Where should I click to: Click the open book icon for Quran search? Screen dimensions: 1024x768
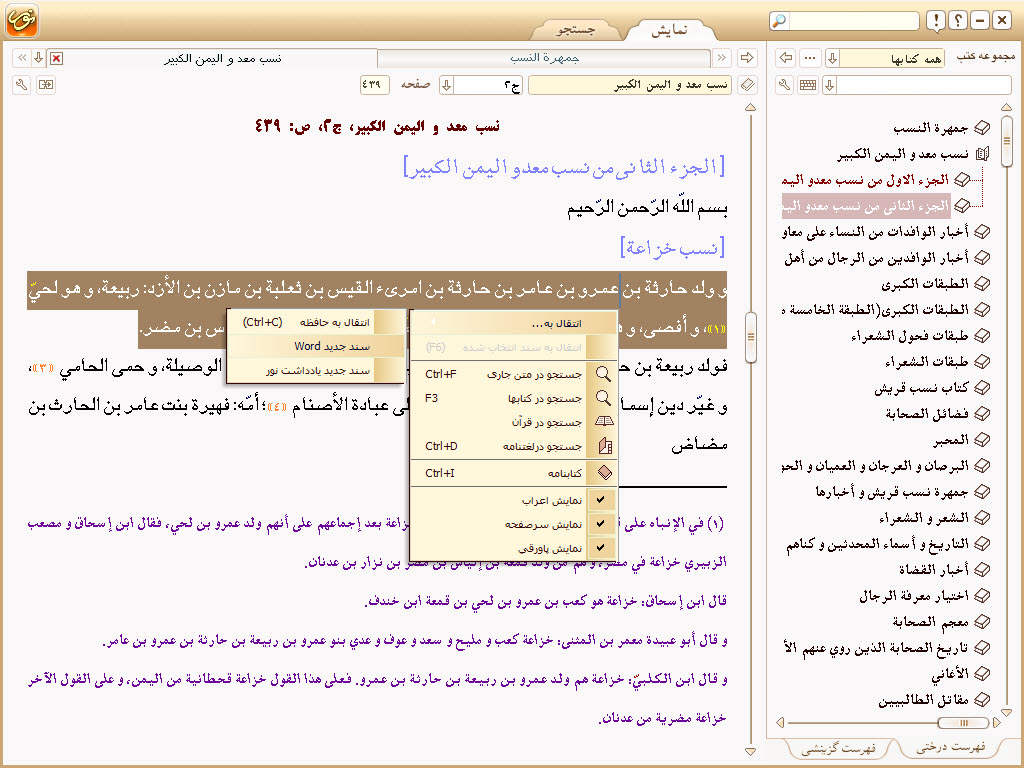(x=604, y=422)
